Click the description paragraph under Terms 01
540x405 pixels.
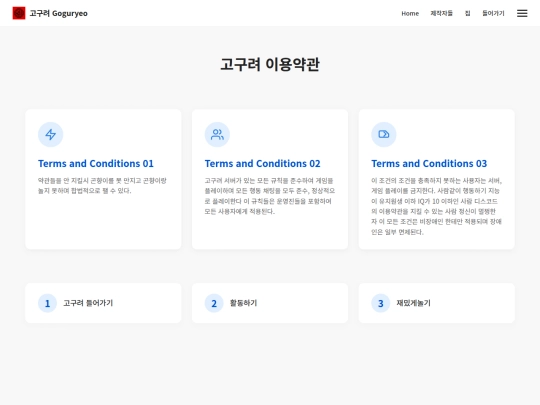point(102,186)
